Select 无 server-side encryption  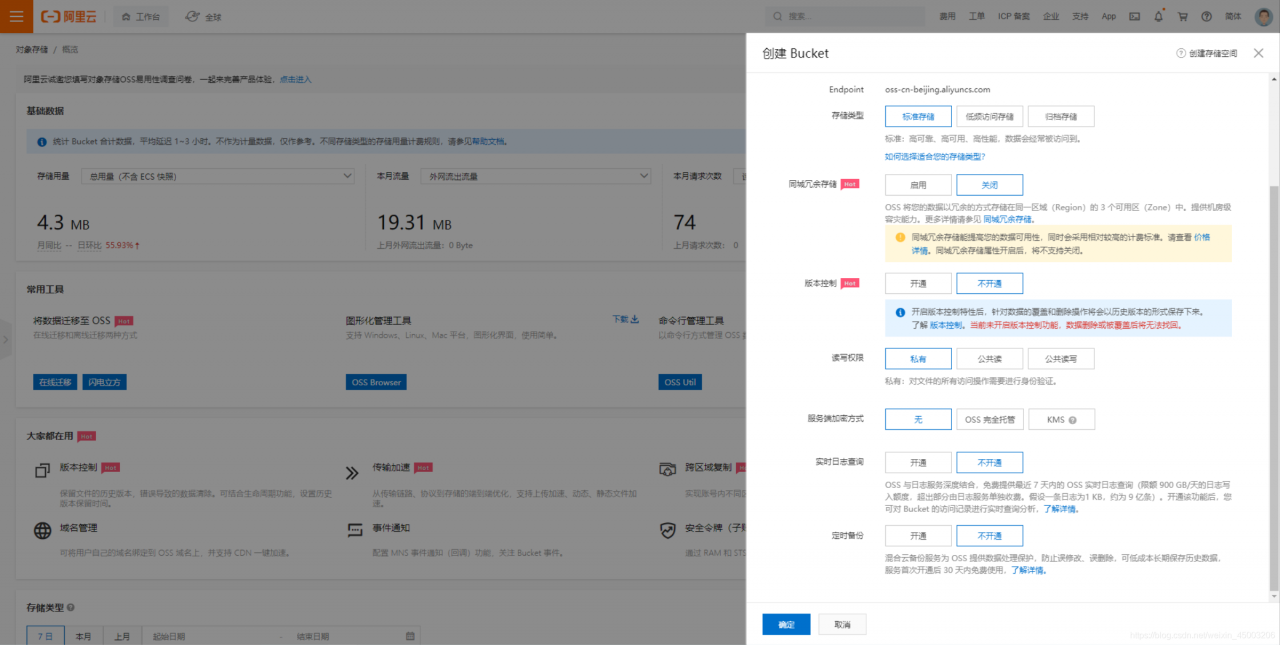(918, 420)
